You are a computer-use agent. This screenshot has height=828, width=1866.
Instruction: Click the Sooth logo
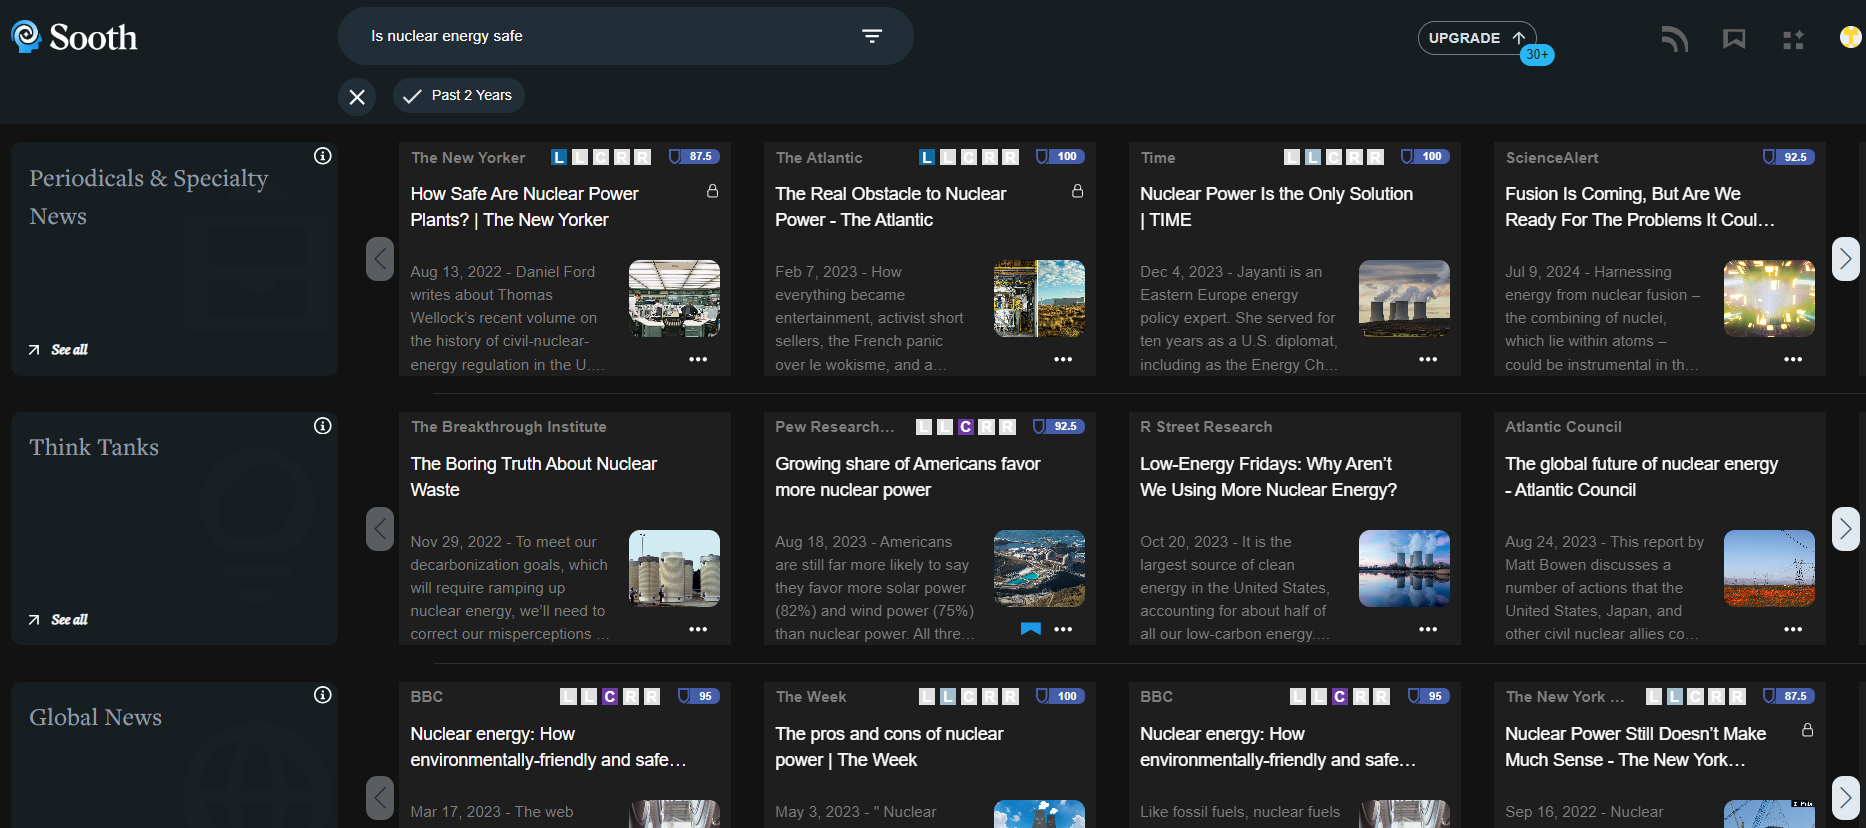(x=74, y=37)
